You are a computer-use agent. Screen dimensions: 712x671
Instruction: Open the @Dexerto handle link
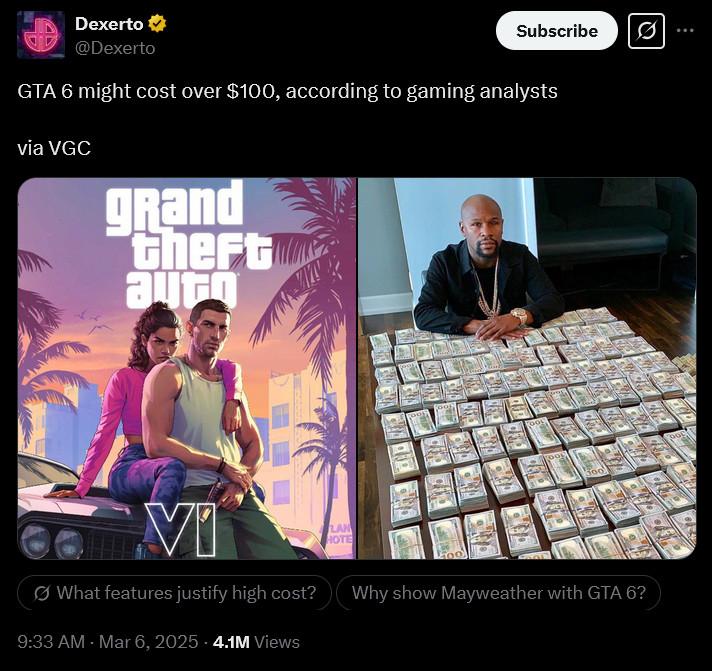pyautogui.click(x=115, y=48)
